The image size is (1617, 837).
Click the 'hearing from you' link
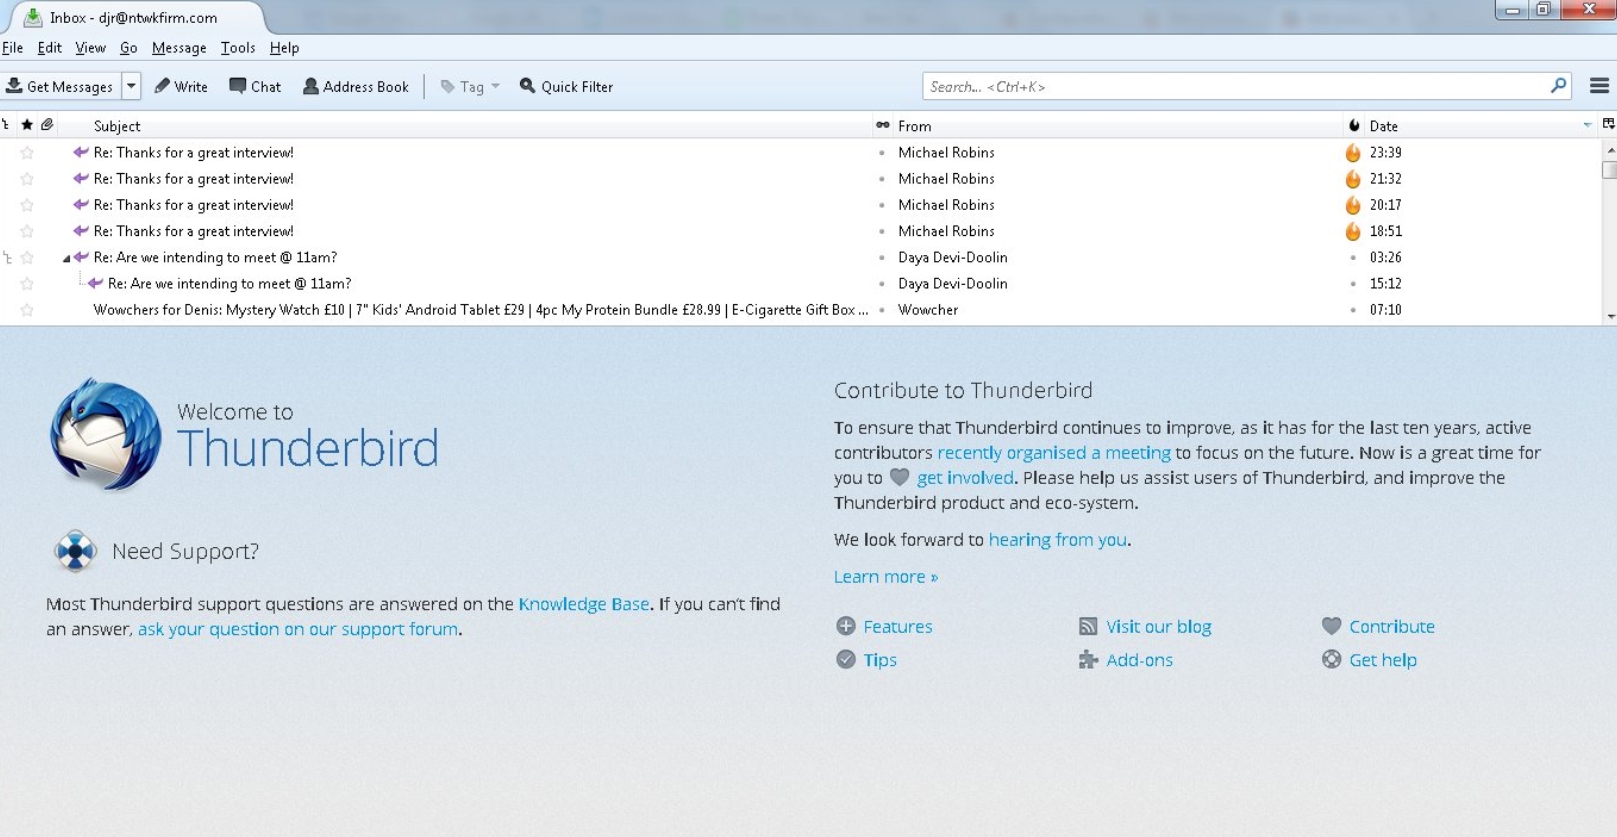click(1057, 540)
